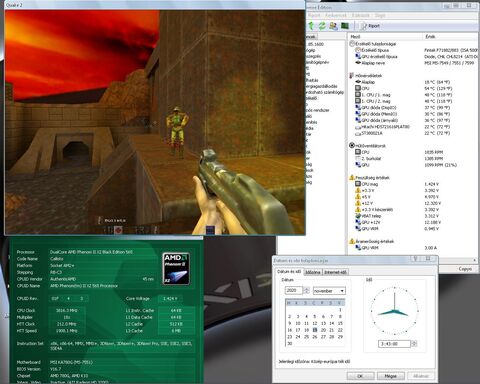
Task: Click the time input field 3:43:00
Action: (x=395, y=343)
